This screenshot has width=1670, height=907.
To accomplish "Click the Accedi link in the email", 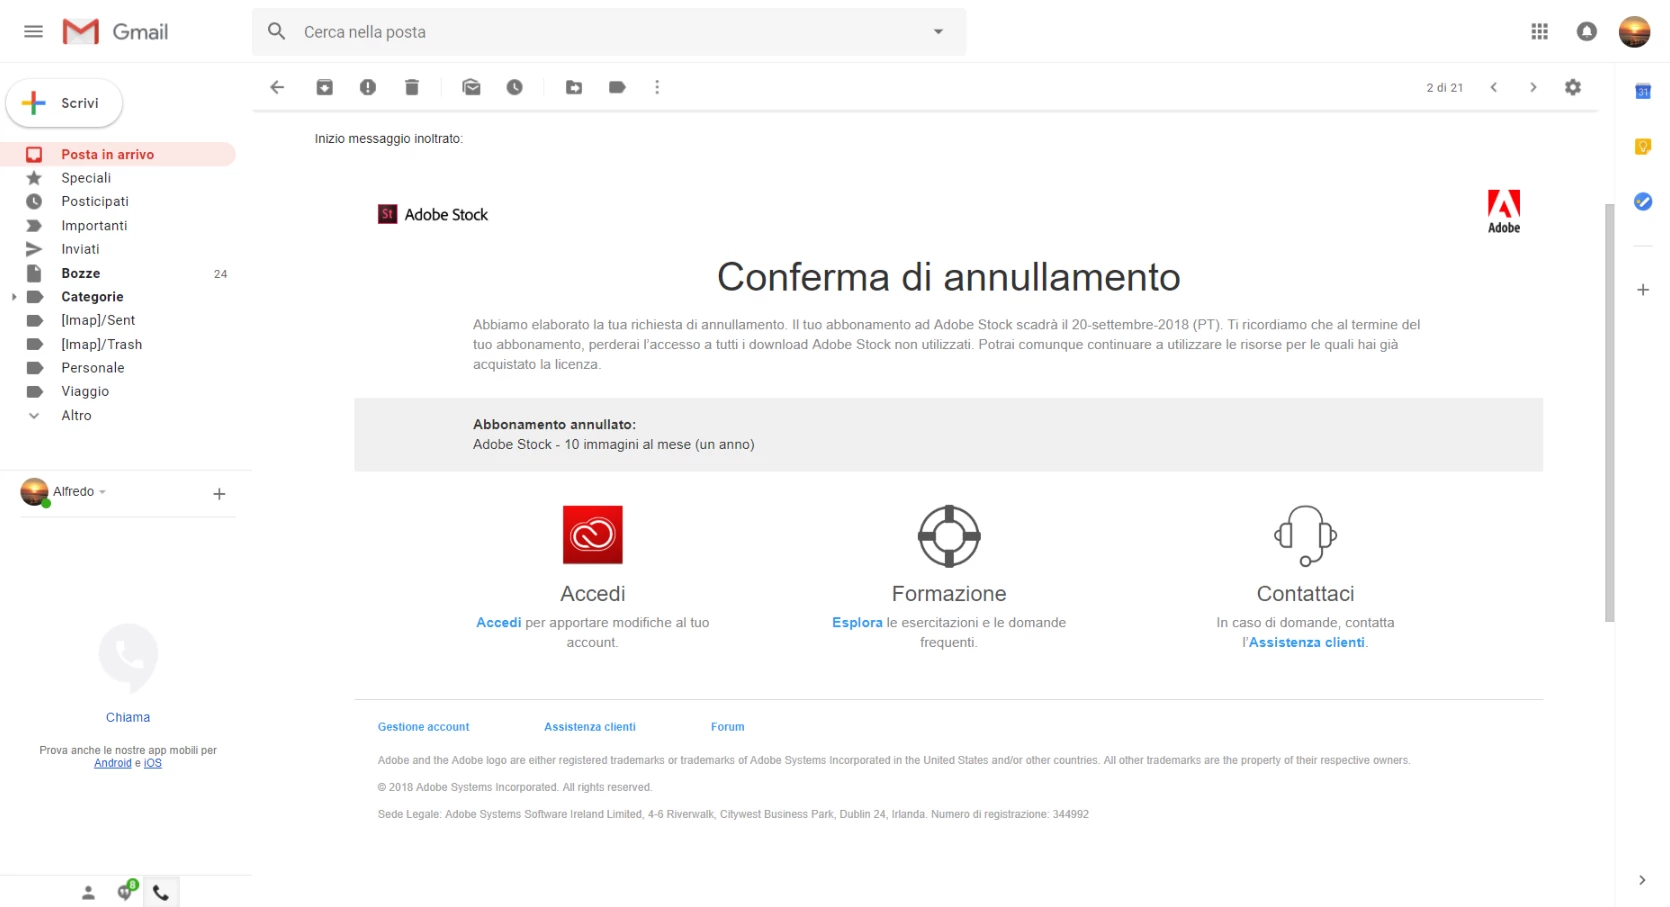I will pyautogui.click(x=498, y=622).
